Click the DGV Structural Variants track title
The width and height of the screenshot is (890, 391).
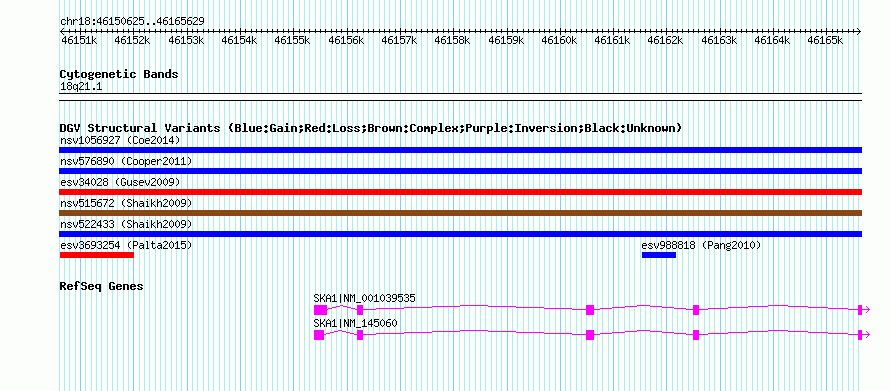pos(371,128)
